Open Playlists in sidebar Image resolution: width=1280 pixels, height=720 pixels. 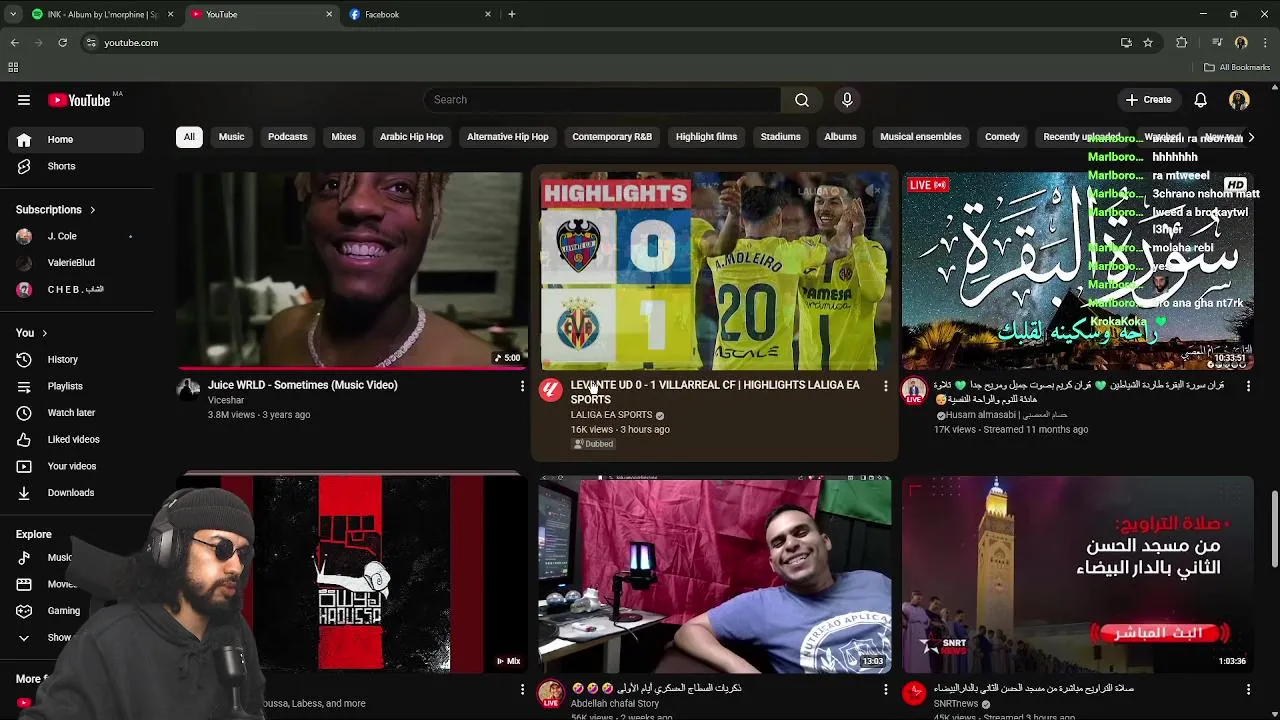78,386
